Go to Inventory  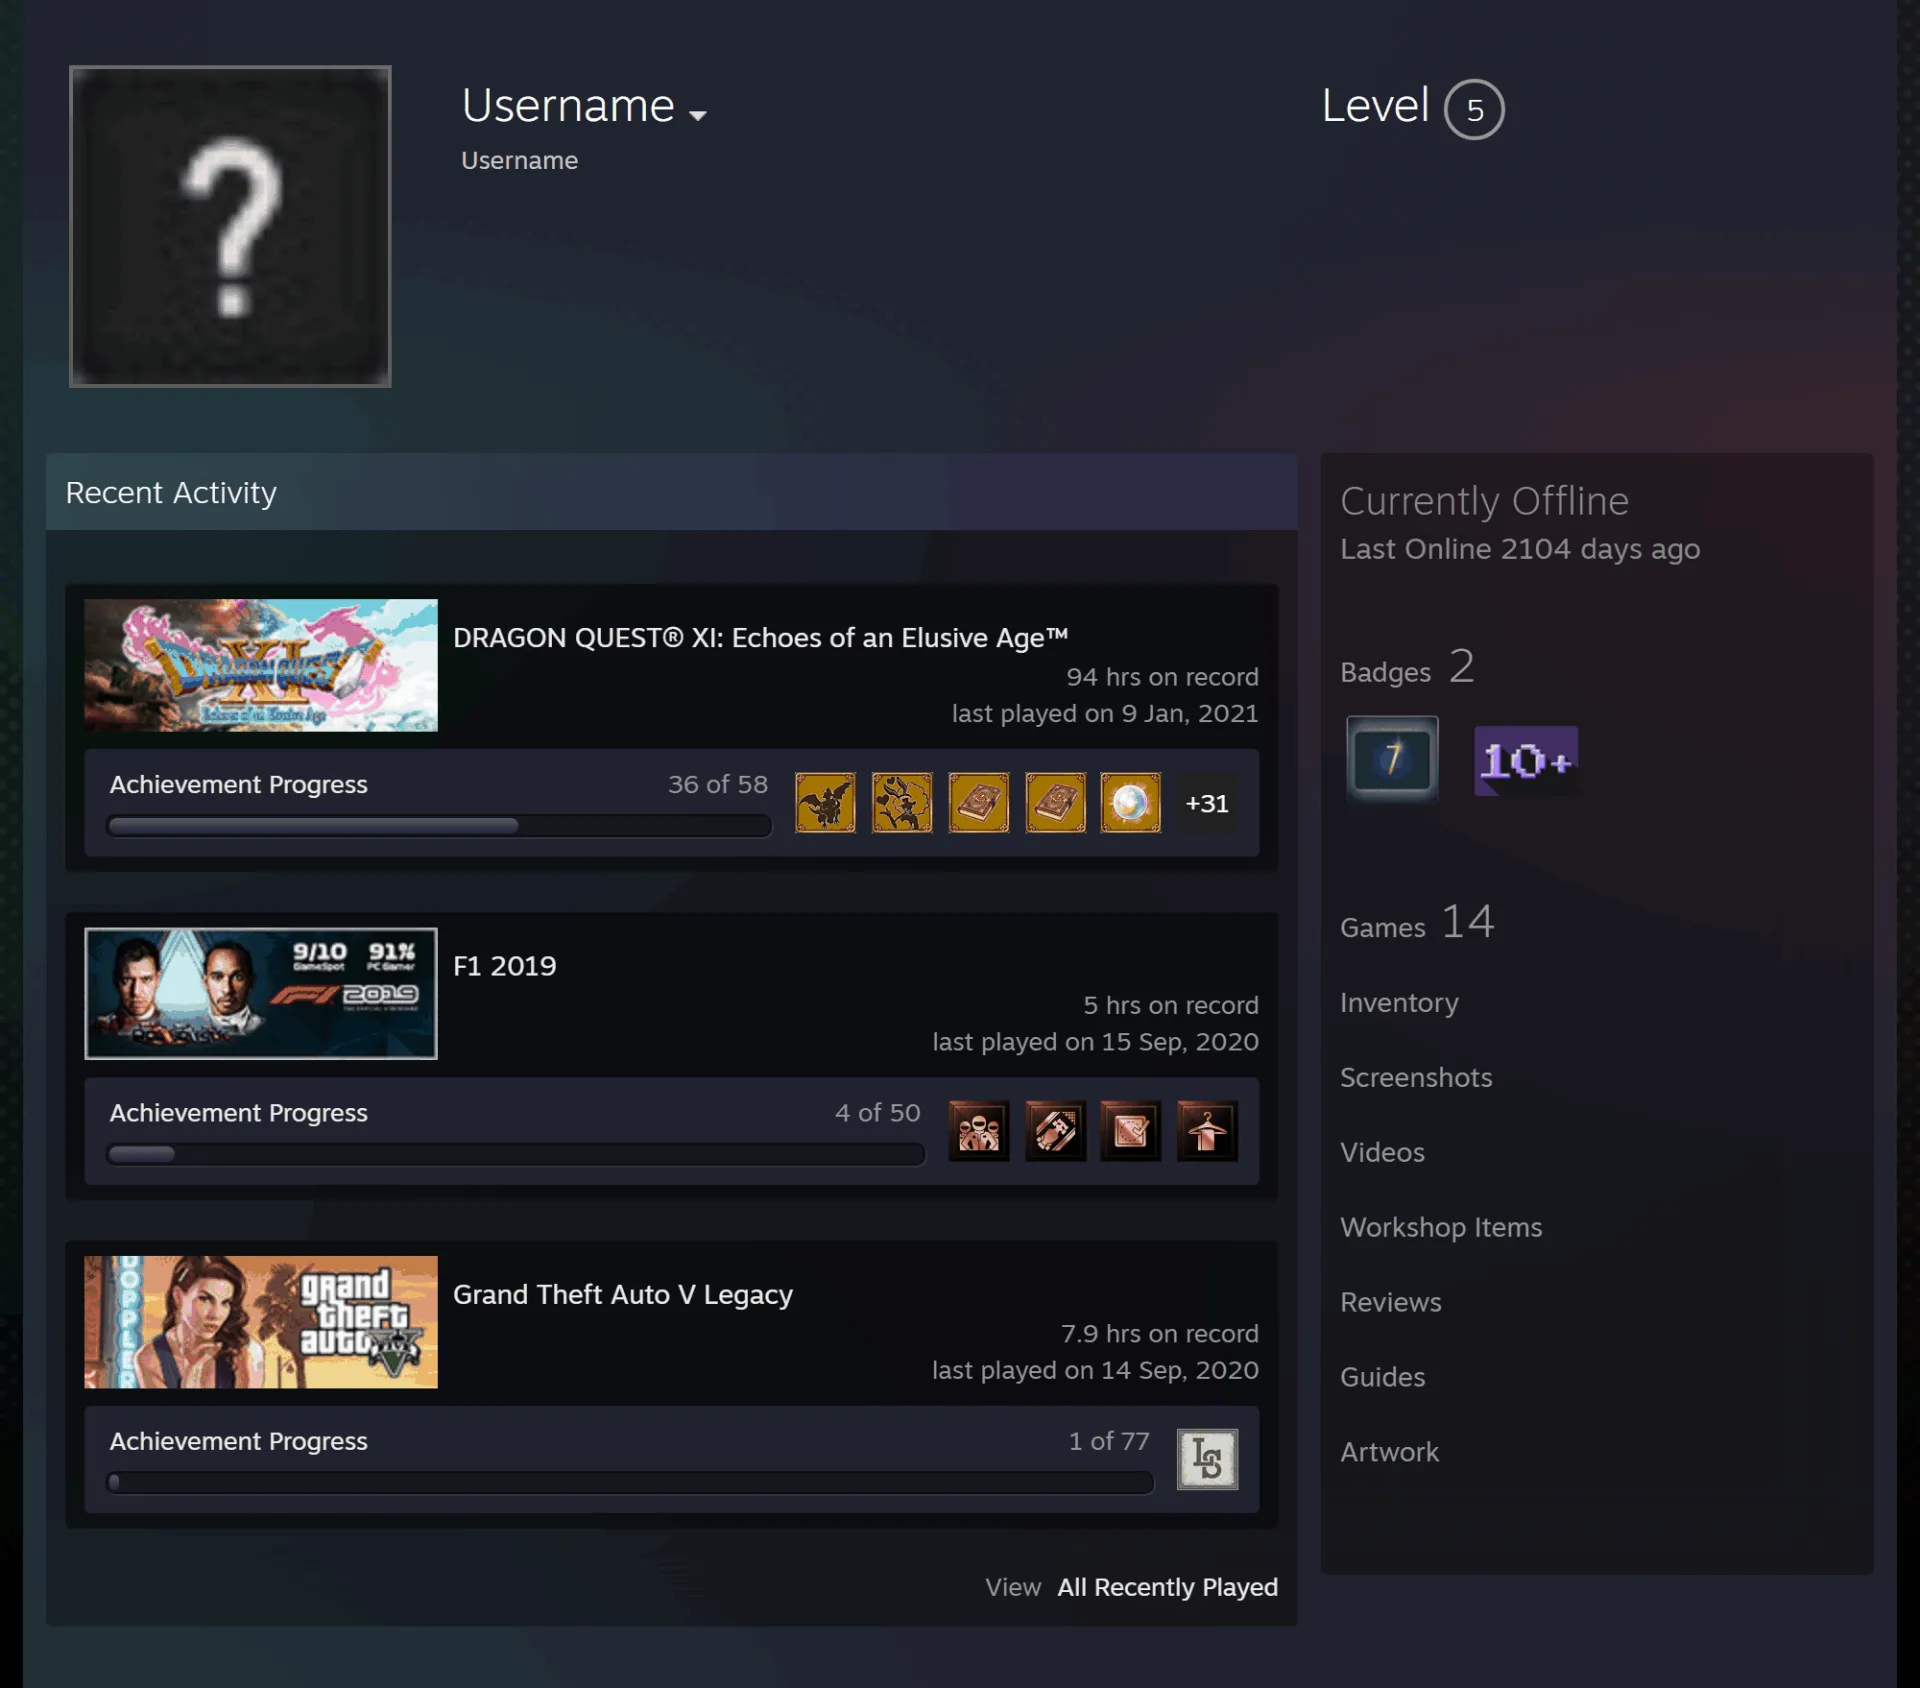[1399, 1002]
